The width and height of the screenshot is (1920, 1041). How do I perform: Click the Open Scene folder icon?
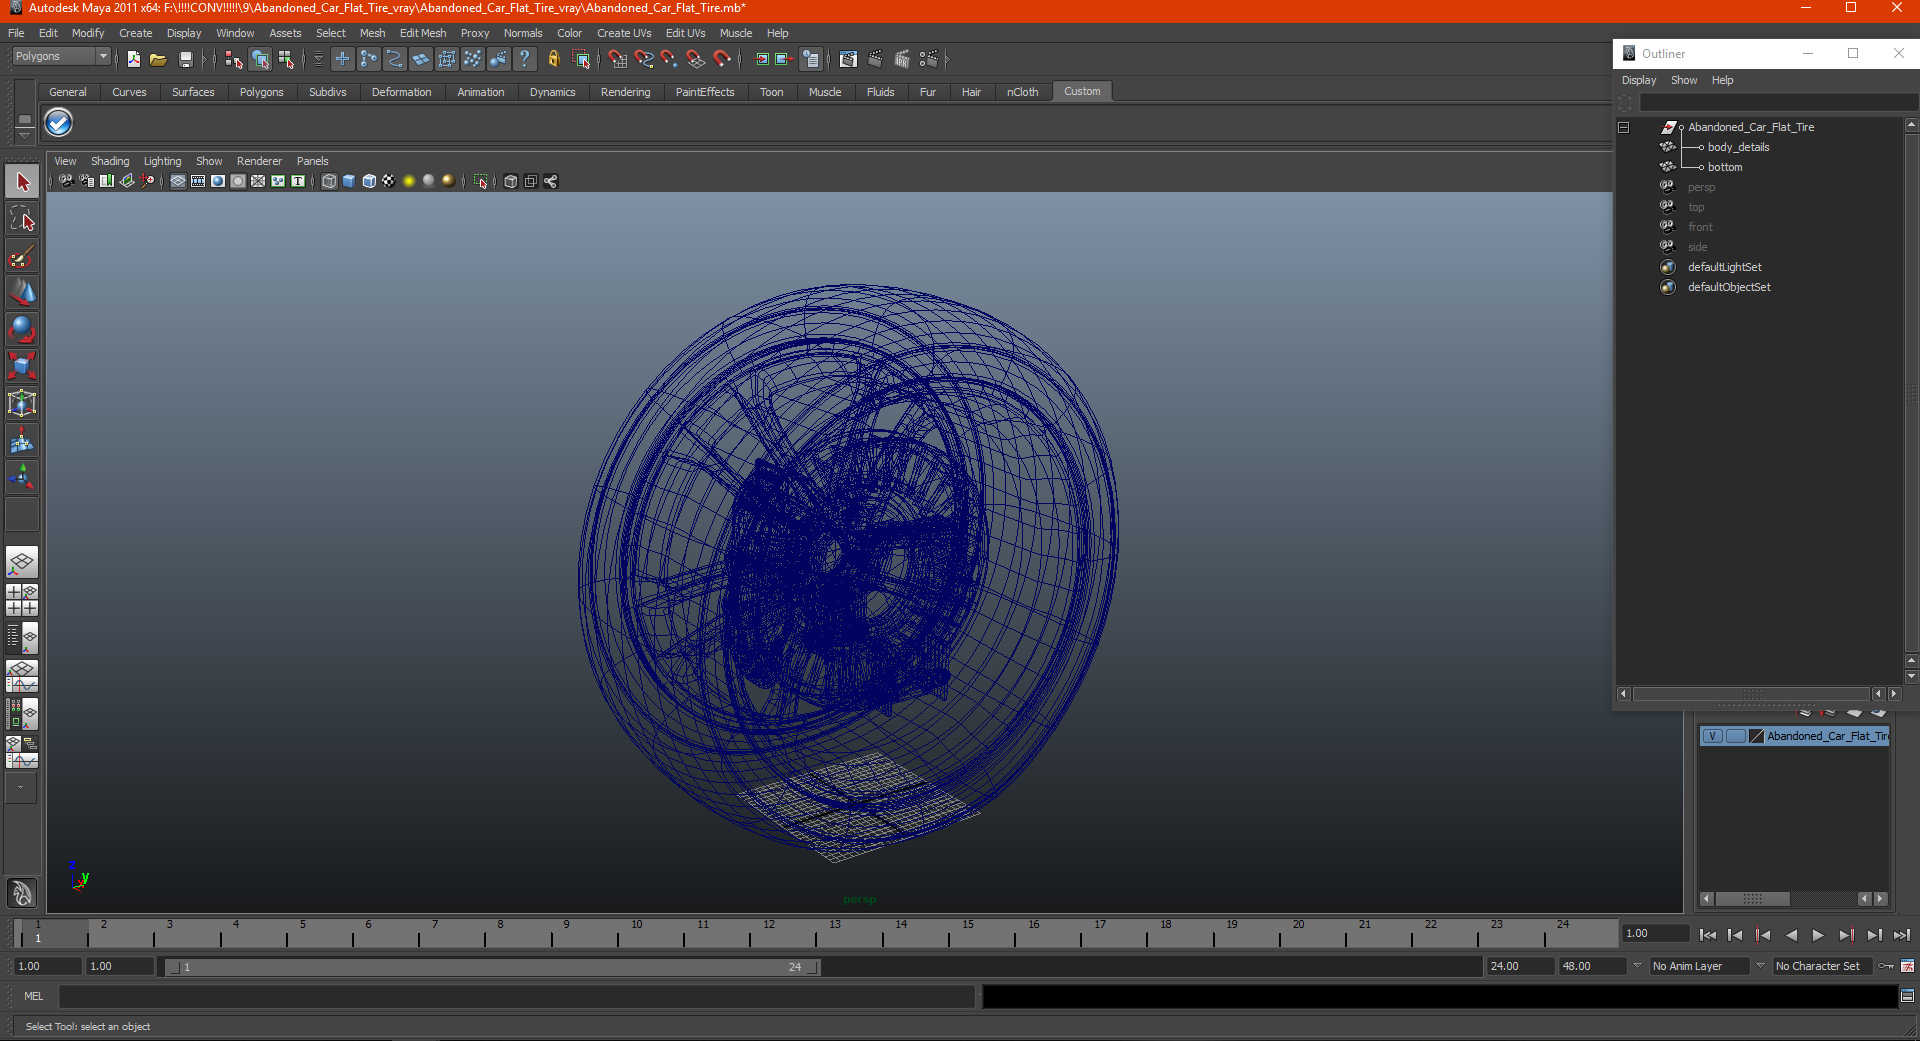click(x=158, y=60)
